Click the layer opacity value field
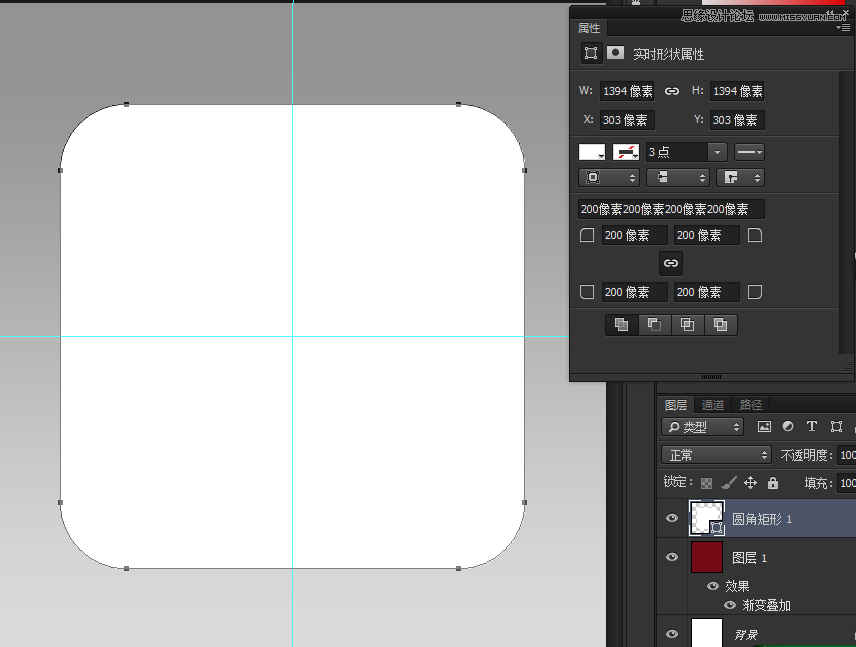This screenshot has width=856, height=647. point(847,455)
